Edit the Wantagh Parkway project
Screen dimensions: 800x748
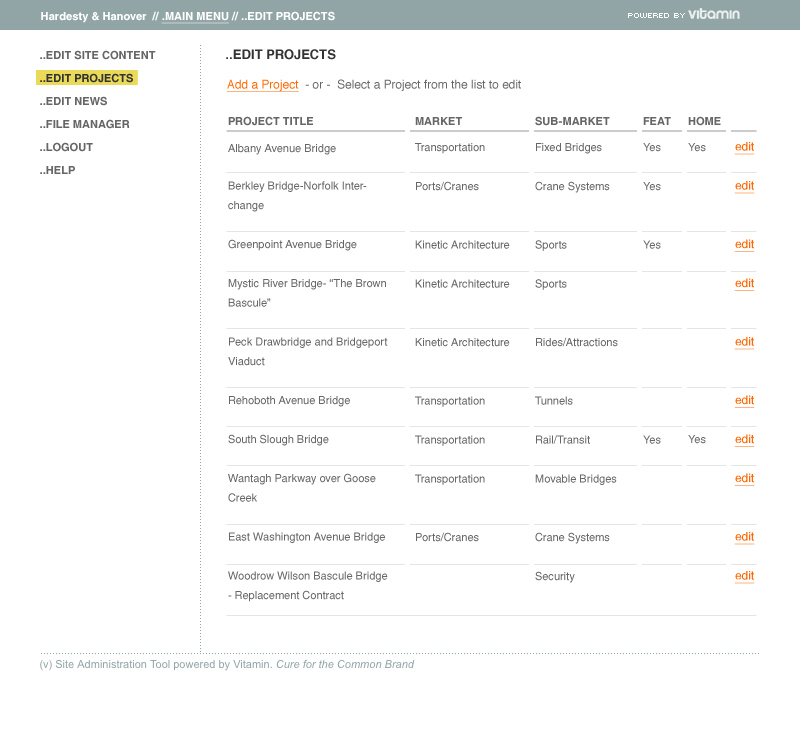[744, 479]
